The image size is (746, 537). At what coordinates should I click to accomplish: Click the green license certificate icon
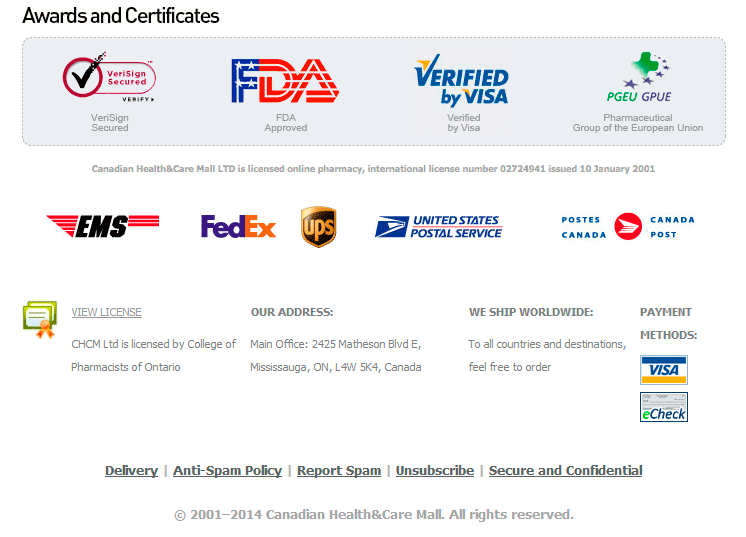tap(40, 318)
